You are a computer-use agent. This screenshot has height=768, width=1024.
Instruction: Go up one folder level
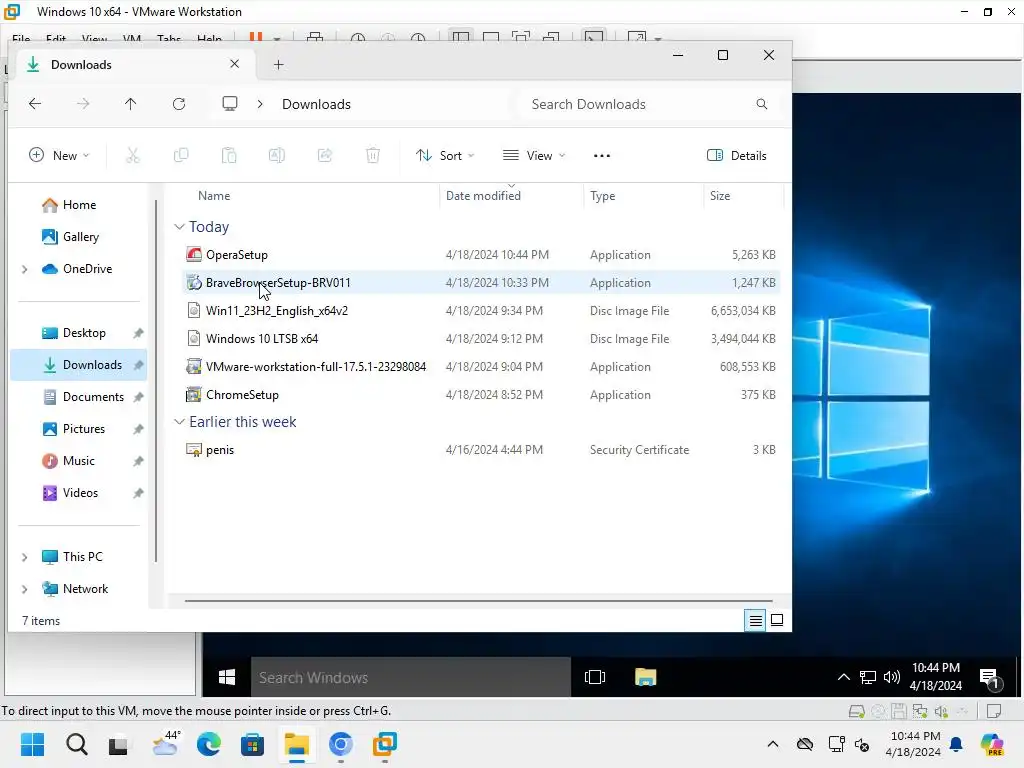[x=131, y=104]
